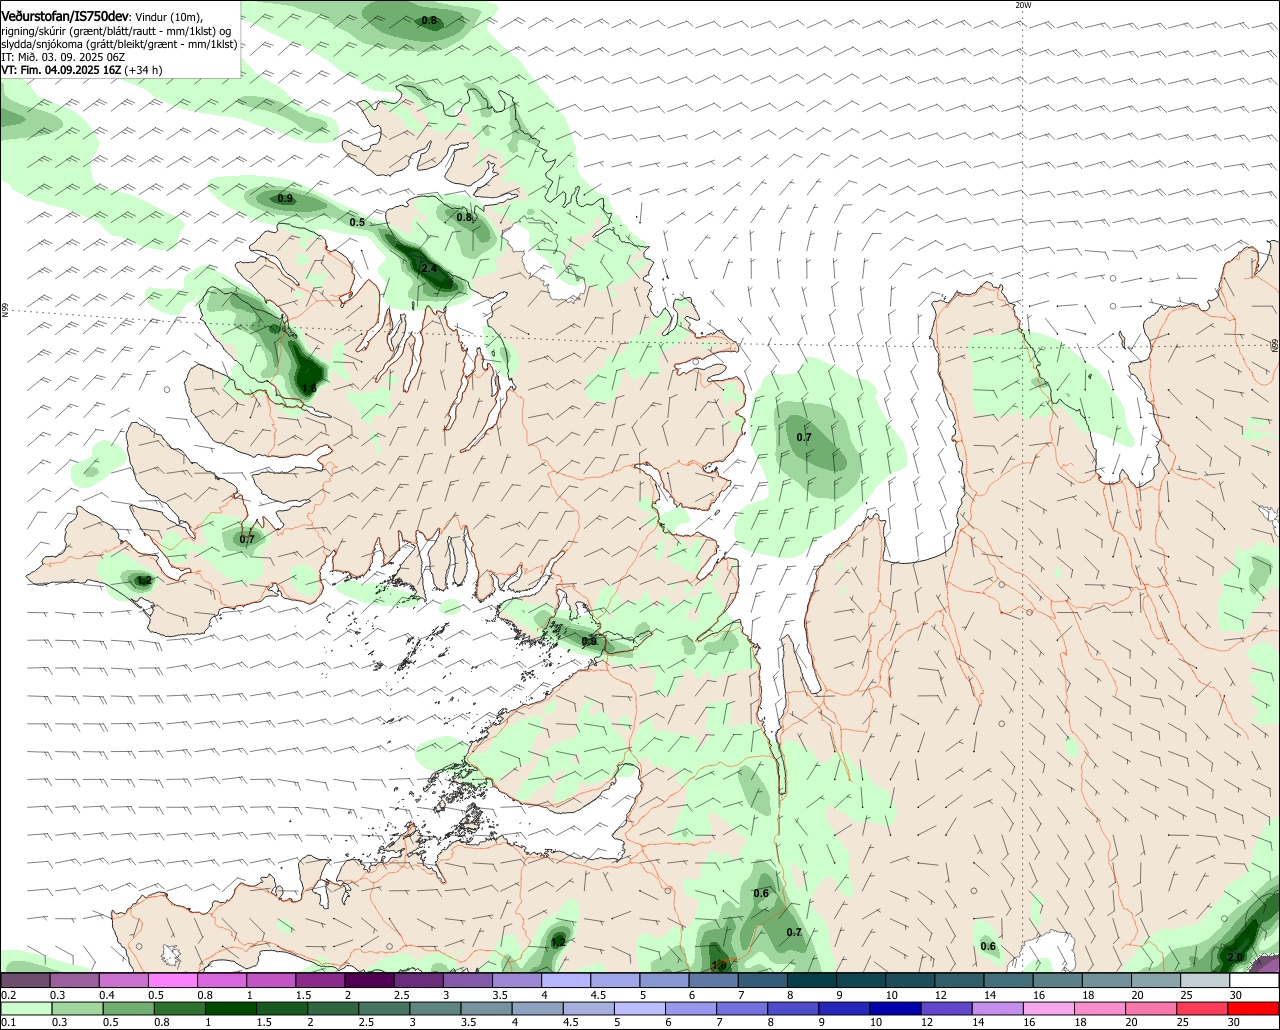Select the darkest green swatch labeled 1
Viewport: 1280px width, 1030px height.
pyautogui.click(x=233, y=1009)
